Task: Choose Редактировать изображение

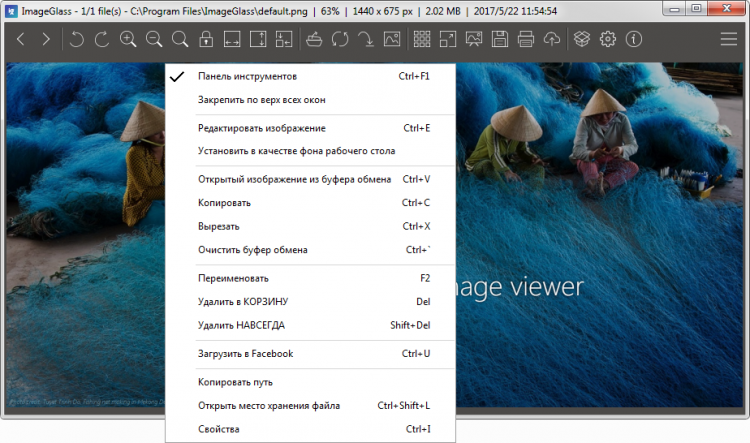Action: point(310,128)
